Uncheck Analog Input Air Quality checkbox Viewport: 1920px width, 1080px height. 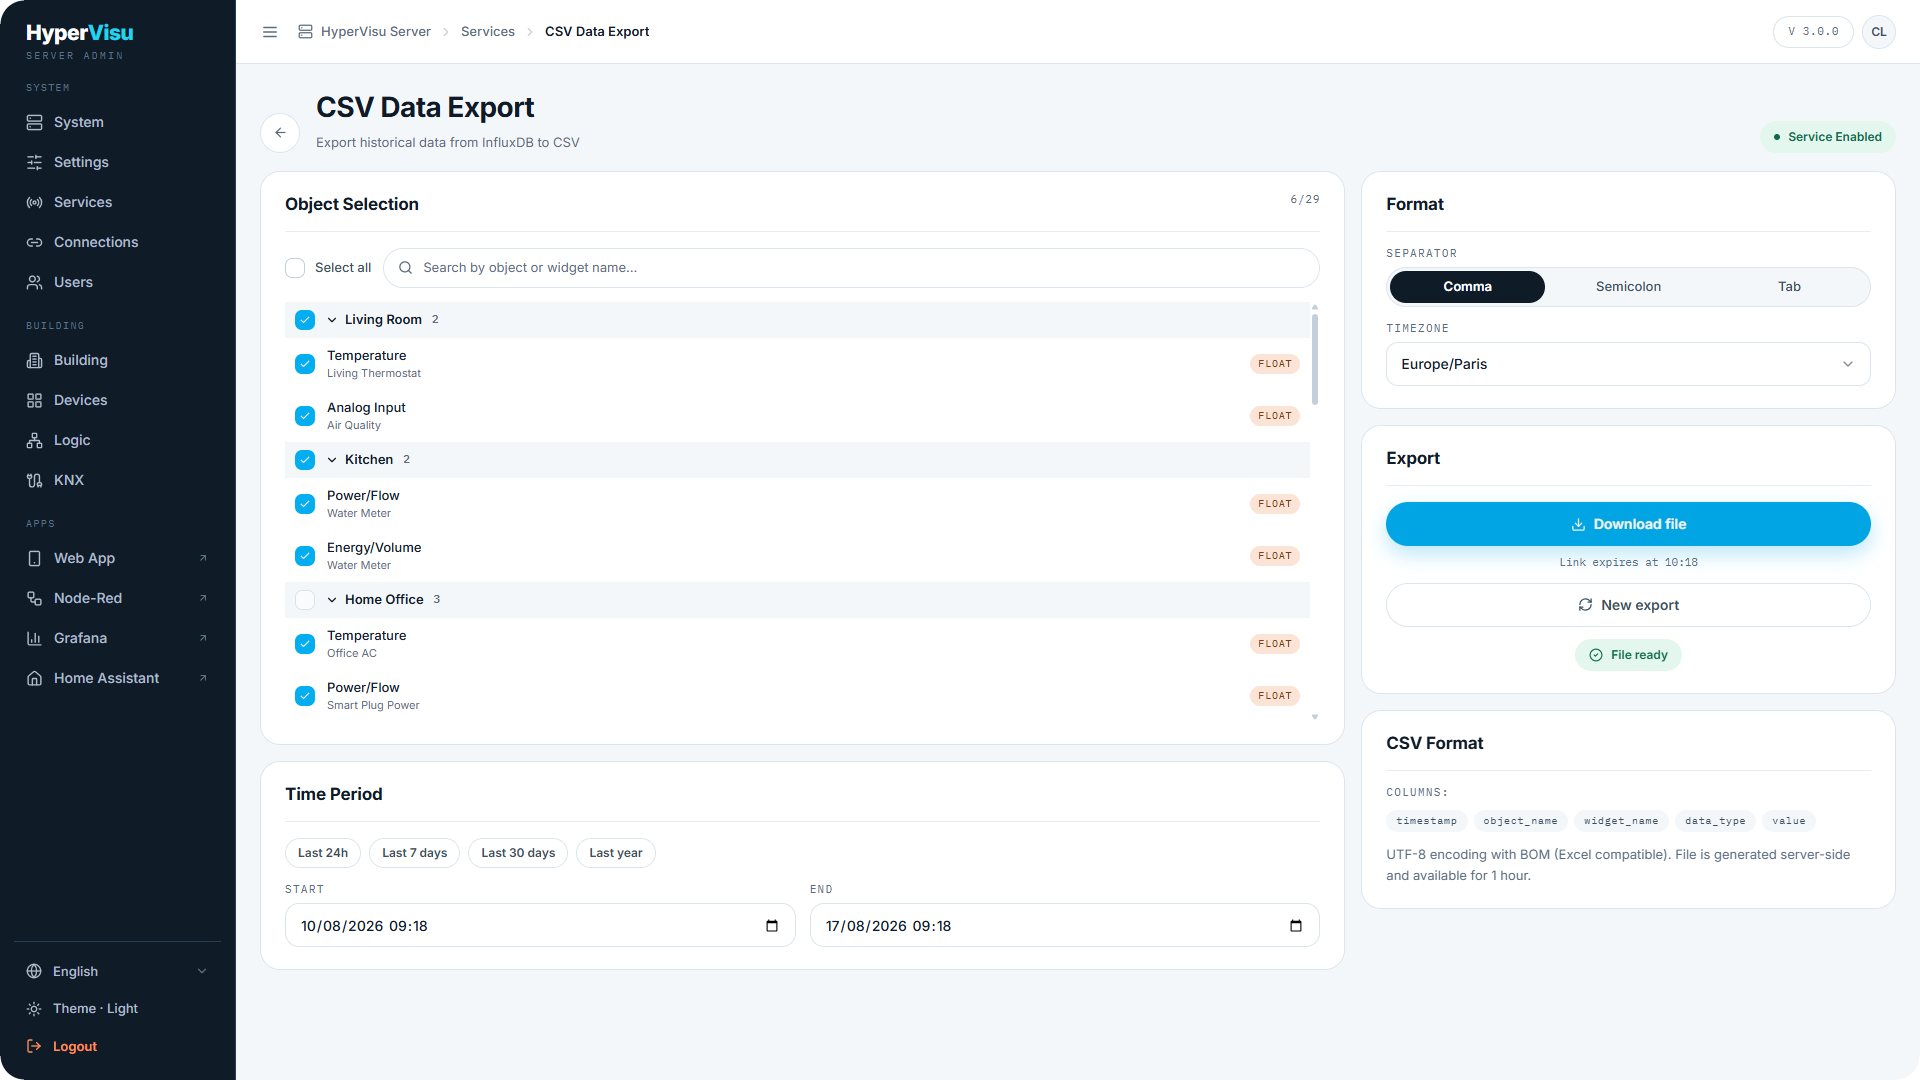[305, 416]
